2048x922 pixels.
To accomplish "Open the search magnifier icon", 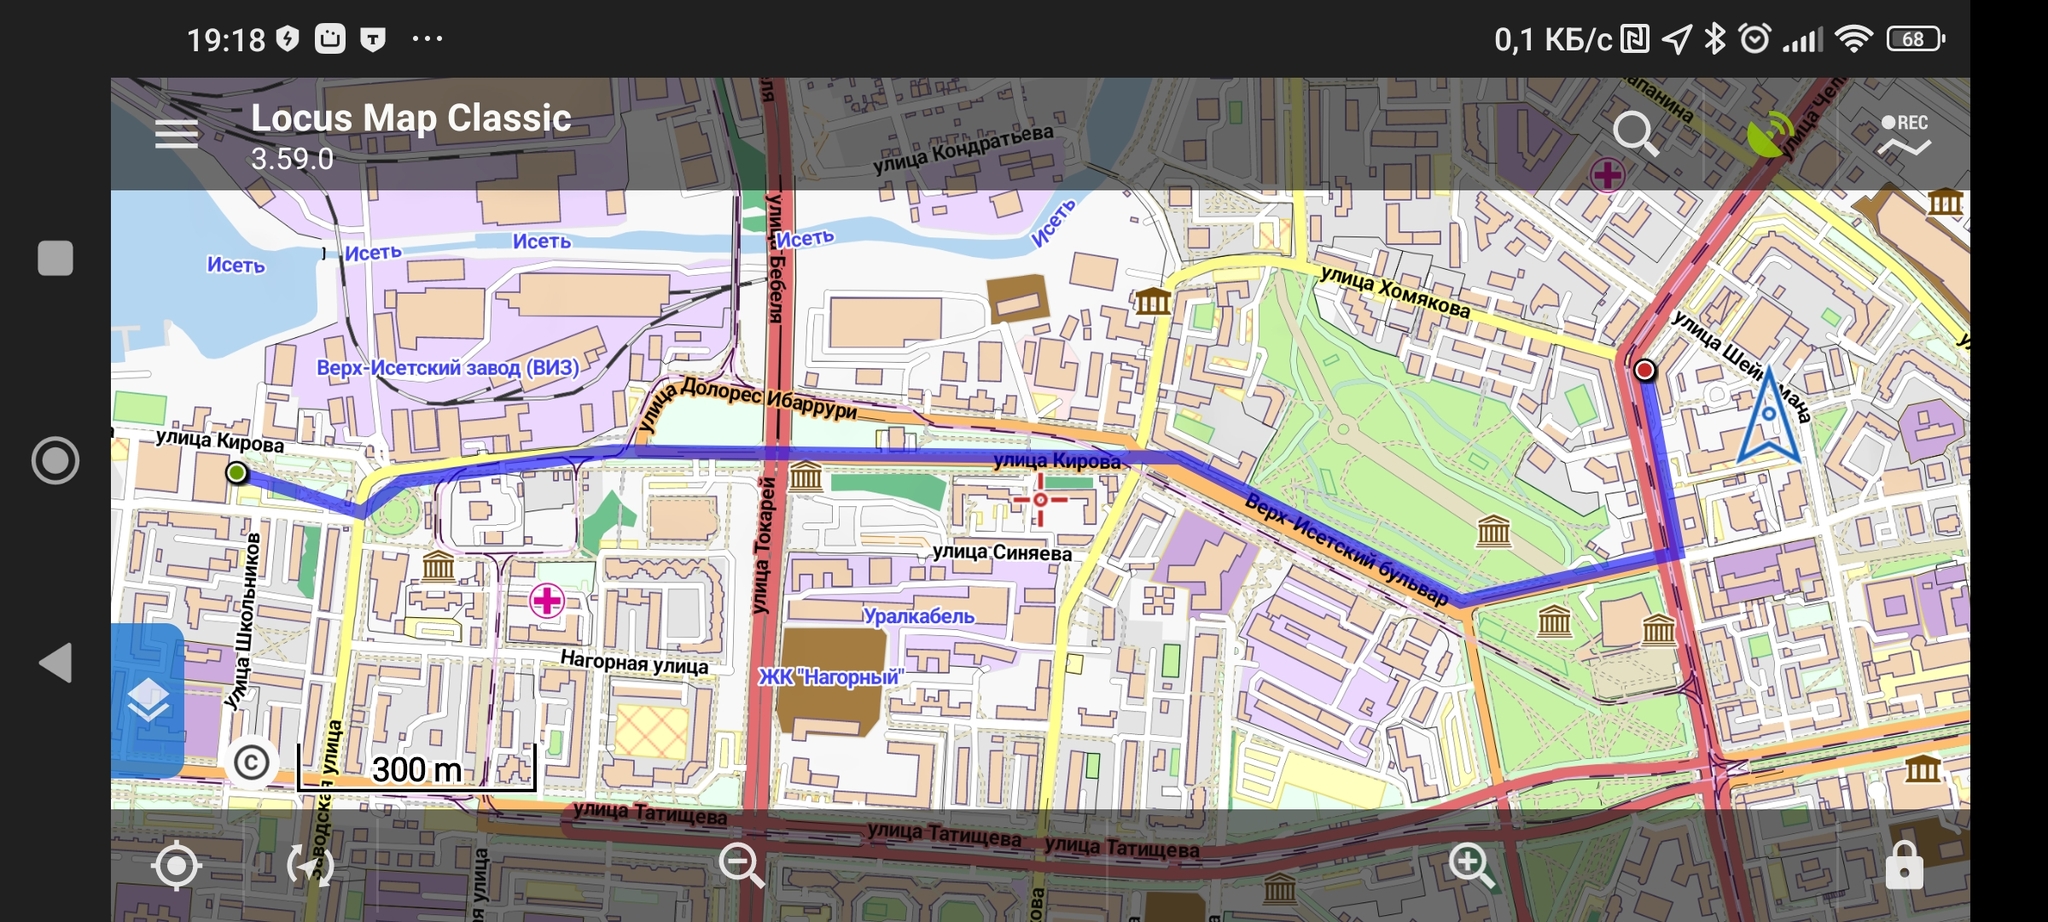I will [1636, 134].
